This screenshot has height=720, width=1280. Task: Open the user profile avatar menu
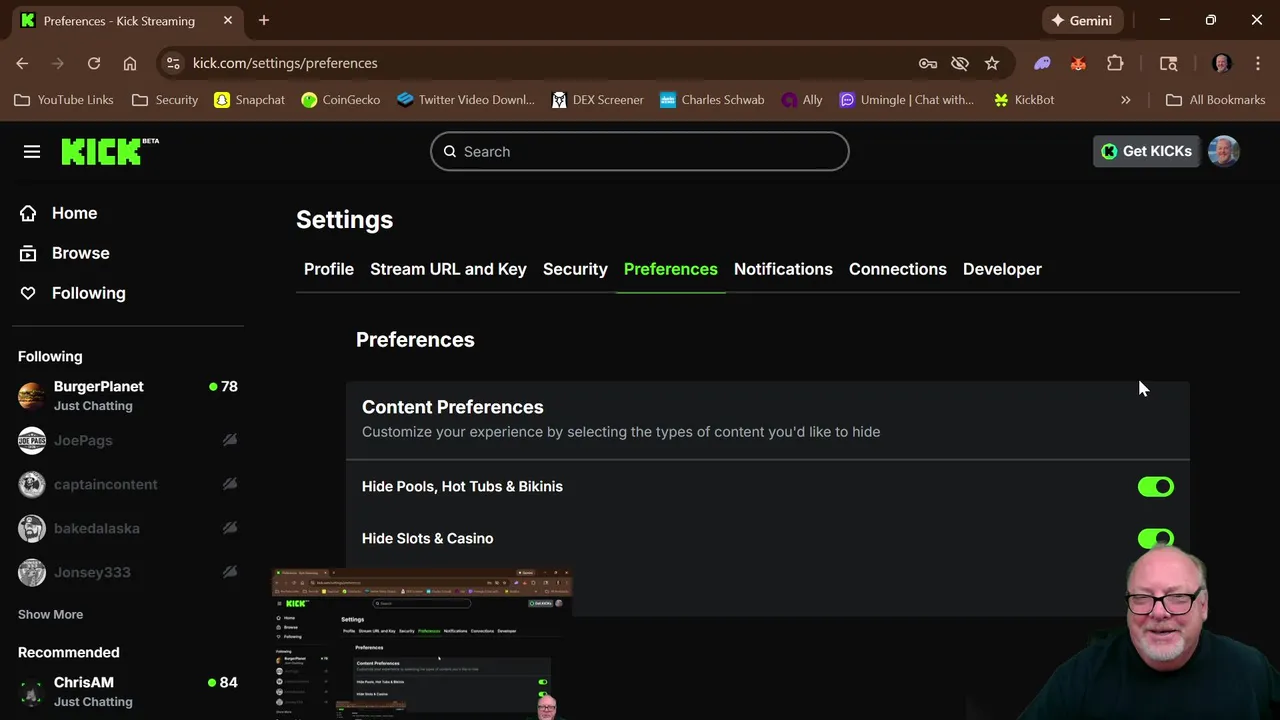[1224, 151]
